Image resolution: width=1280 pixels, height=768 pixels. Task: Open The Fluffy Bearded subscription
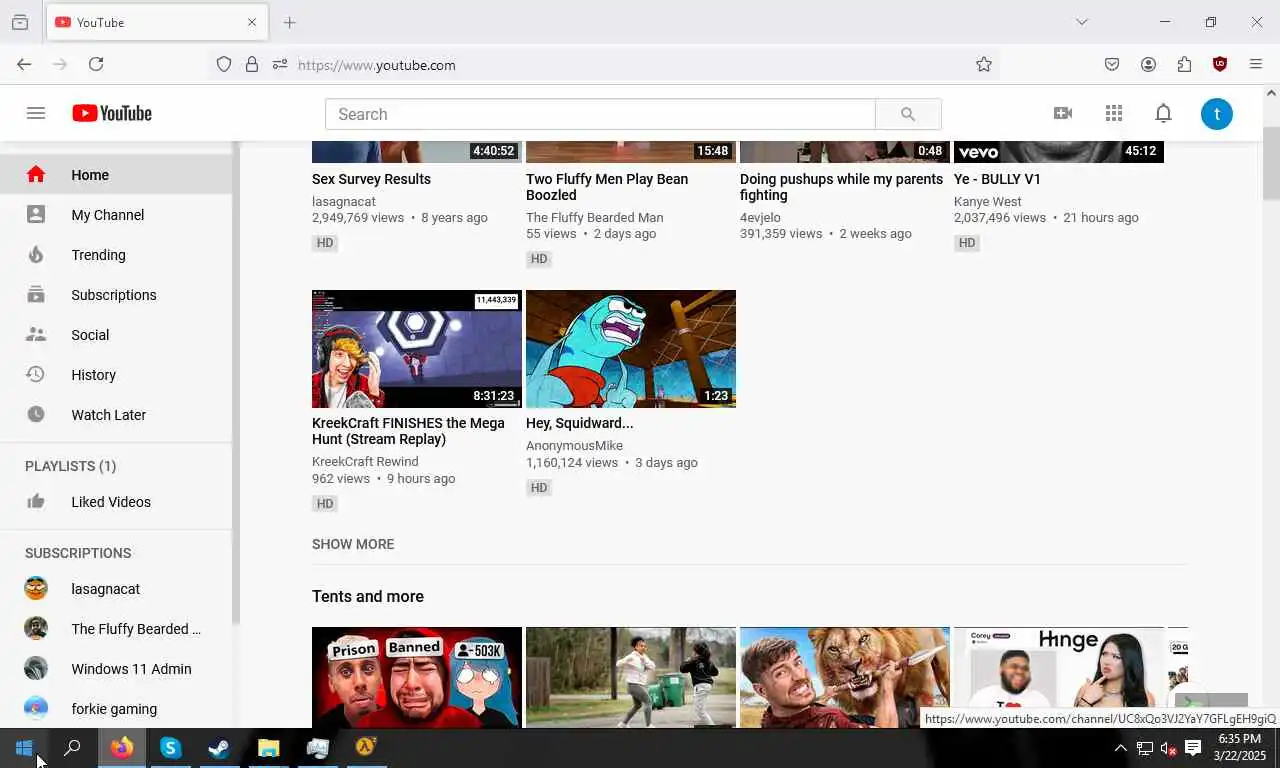click(x=116, y=629)
